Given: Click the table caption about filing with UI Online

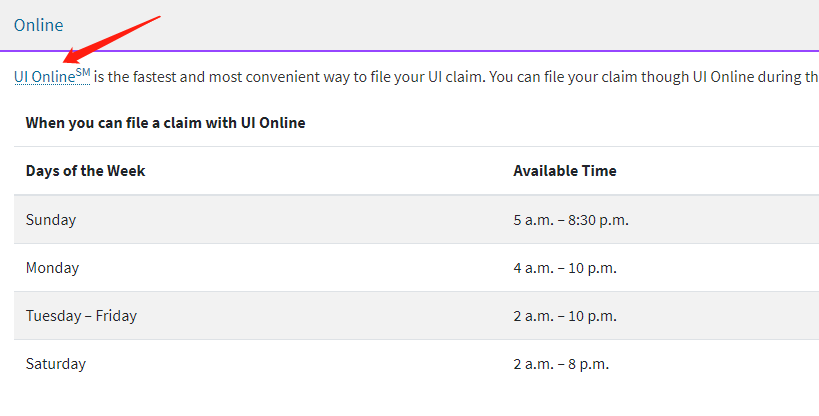Looking at the screenshot, I should [x=166, y=123].
